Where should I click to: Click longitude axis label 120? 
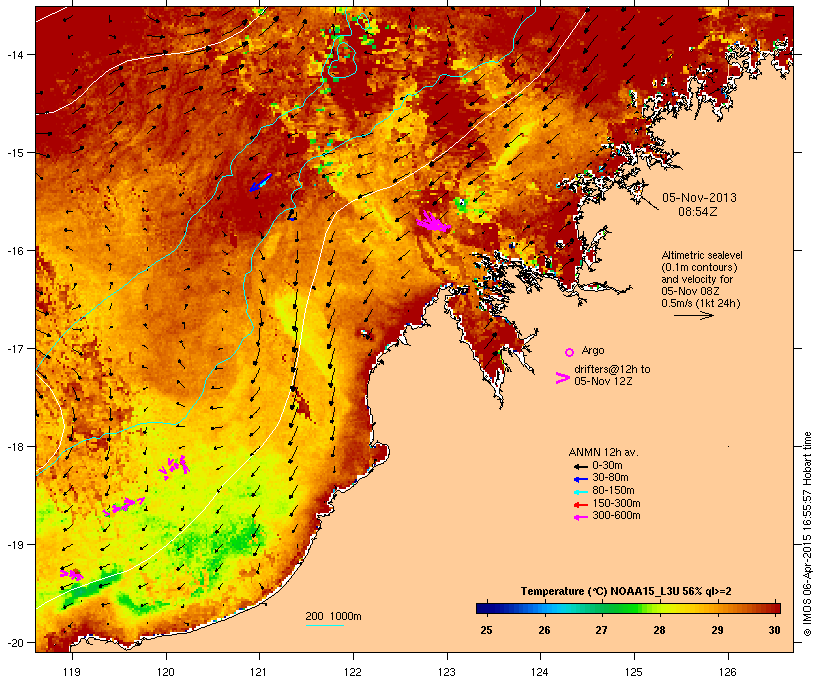[166, 672]
